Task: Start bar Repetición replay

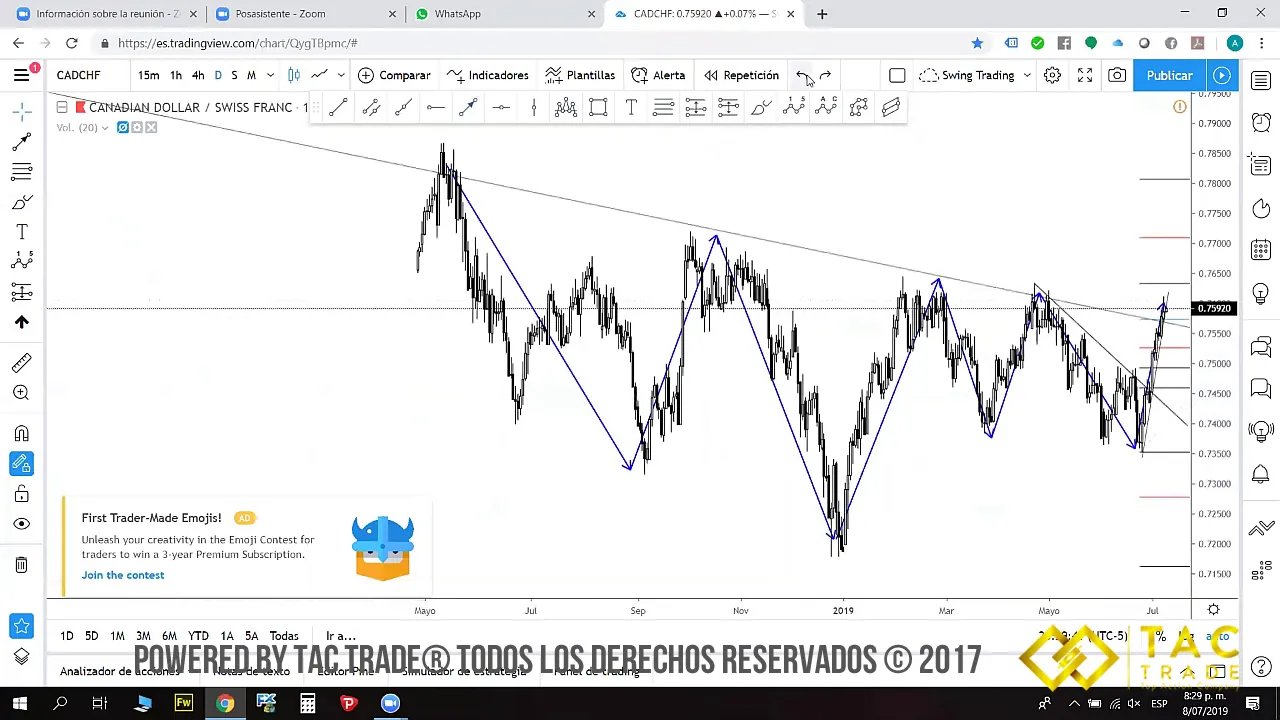Action: pyautogui.click(x=741, y=75)
